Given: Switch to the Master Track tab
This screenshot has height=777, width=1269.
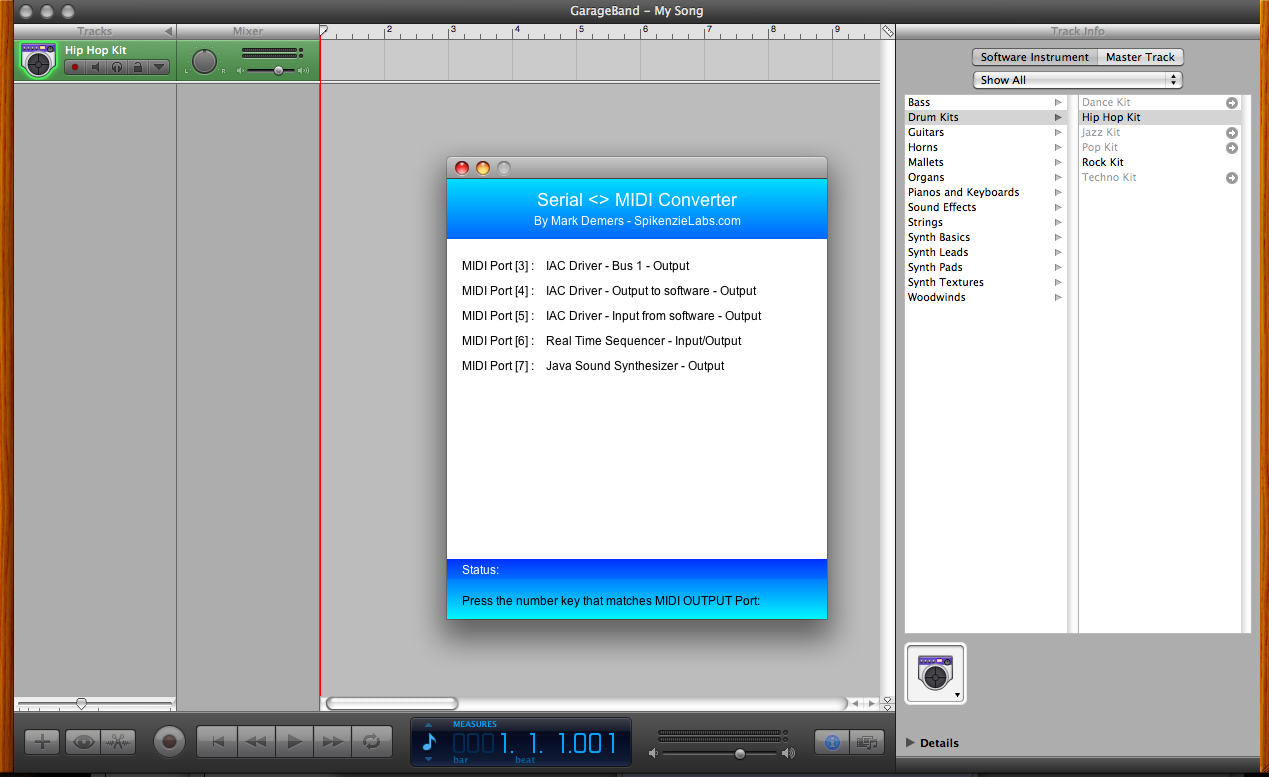Looking at the screenshot, I should tap(1141, 57).
